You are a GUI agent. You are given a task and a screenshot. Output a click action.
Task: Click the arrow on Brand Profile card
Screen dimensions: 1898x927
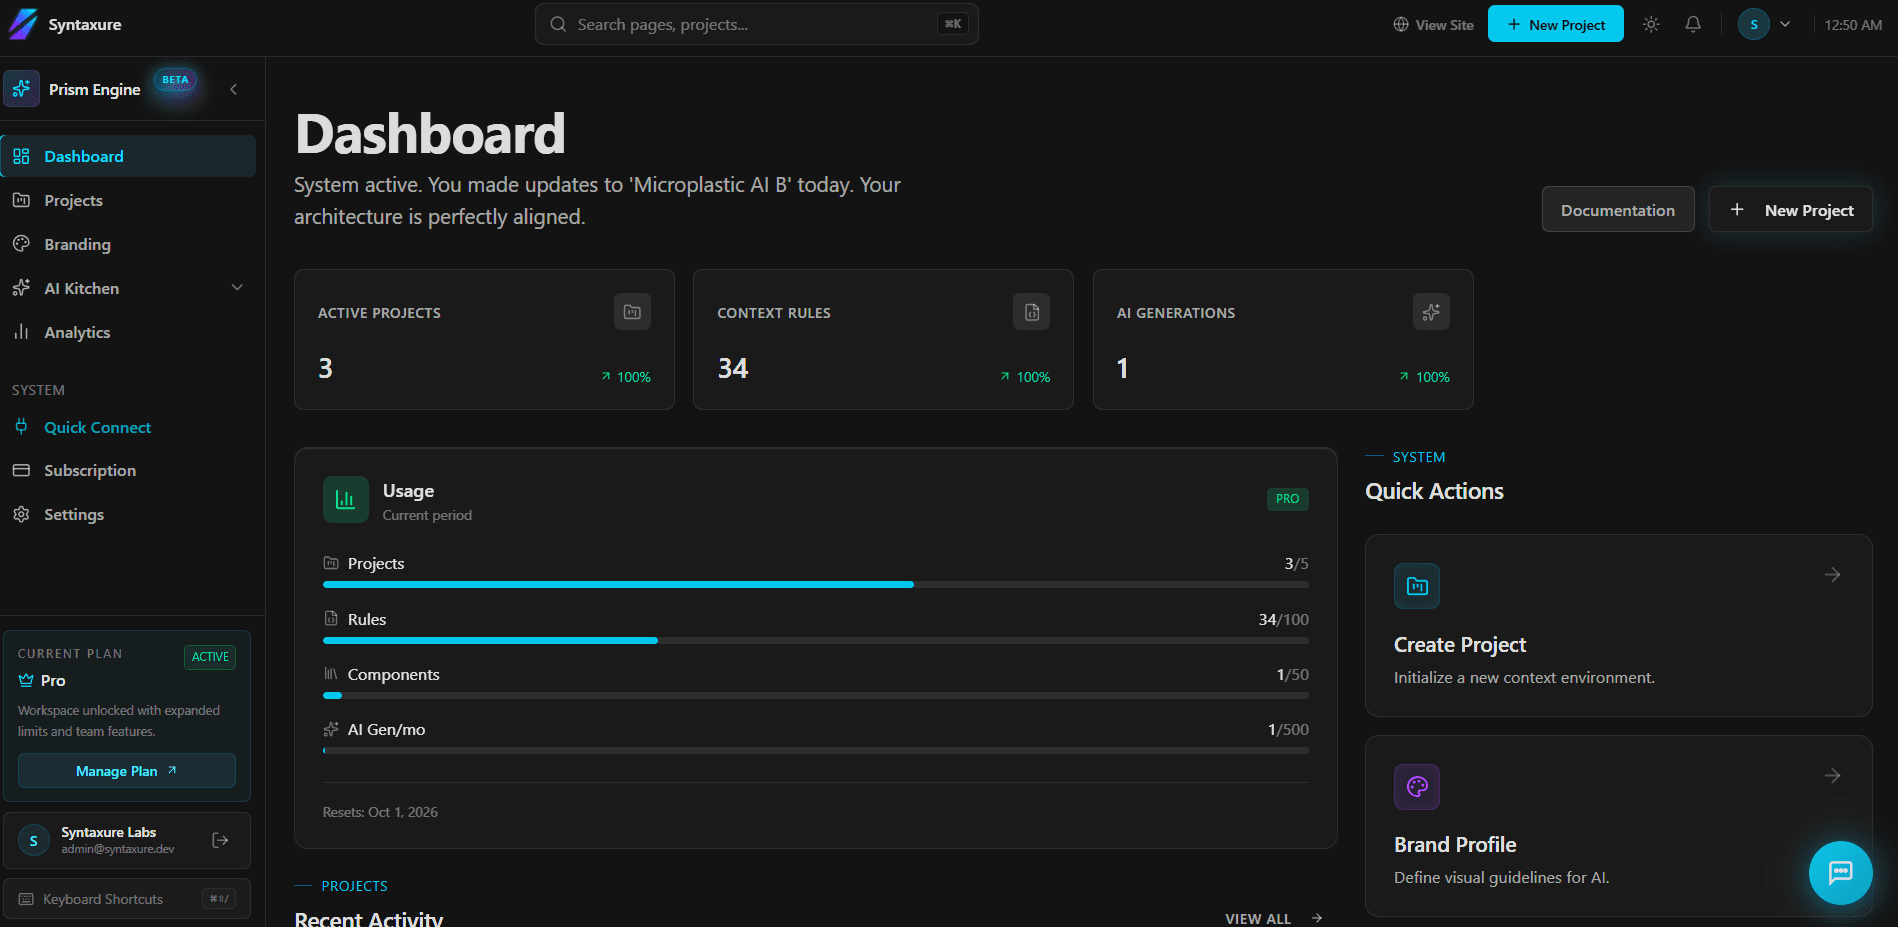1832,776
